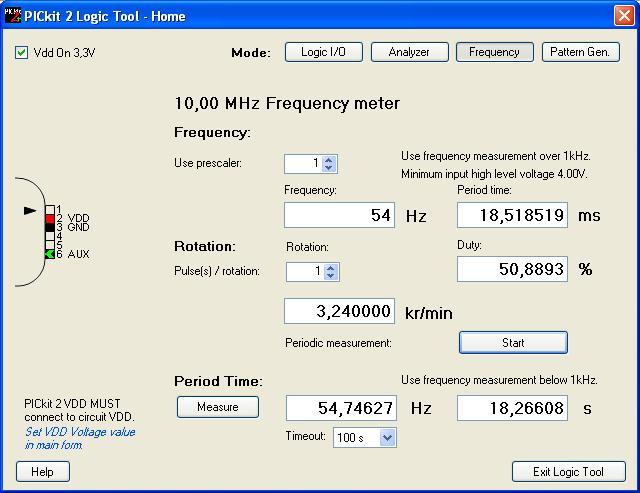The image size is (640, 493).
Task: Click Exit Logic Tool button
Action: pyautogui.click(x=569, y=472)
